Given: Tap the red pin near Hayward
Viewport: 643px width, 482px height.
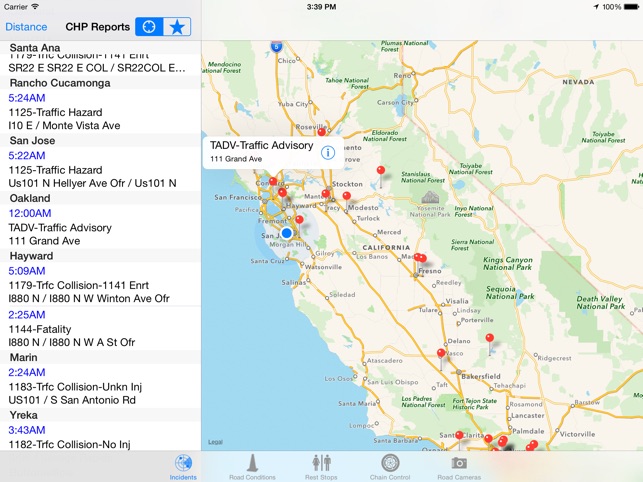Looking at the screenshot, I should [282, 192].
